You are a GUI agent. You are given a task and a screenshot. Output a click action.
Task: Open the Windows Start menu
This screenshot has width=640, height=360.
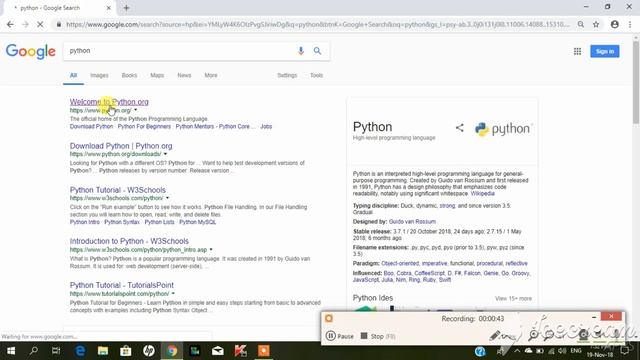click(x=11, y=351)
